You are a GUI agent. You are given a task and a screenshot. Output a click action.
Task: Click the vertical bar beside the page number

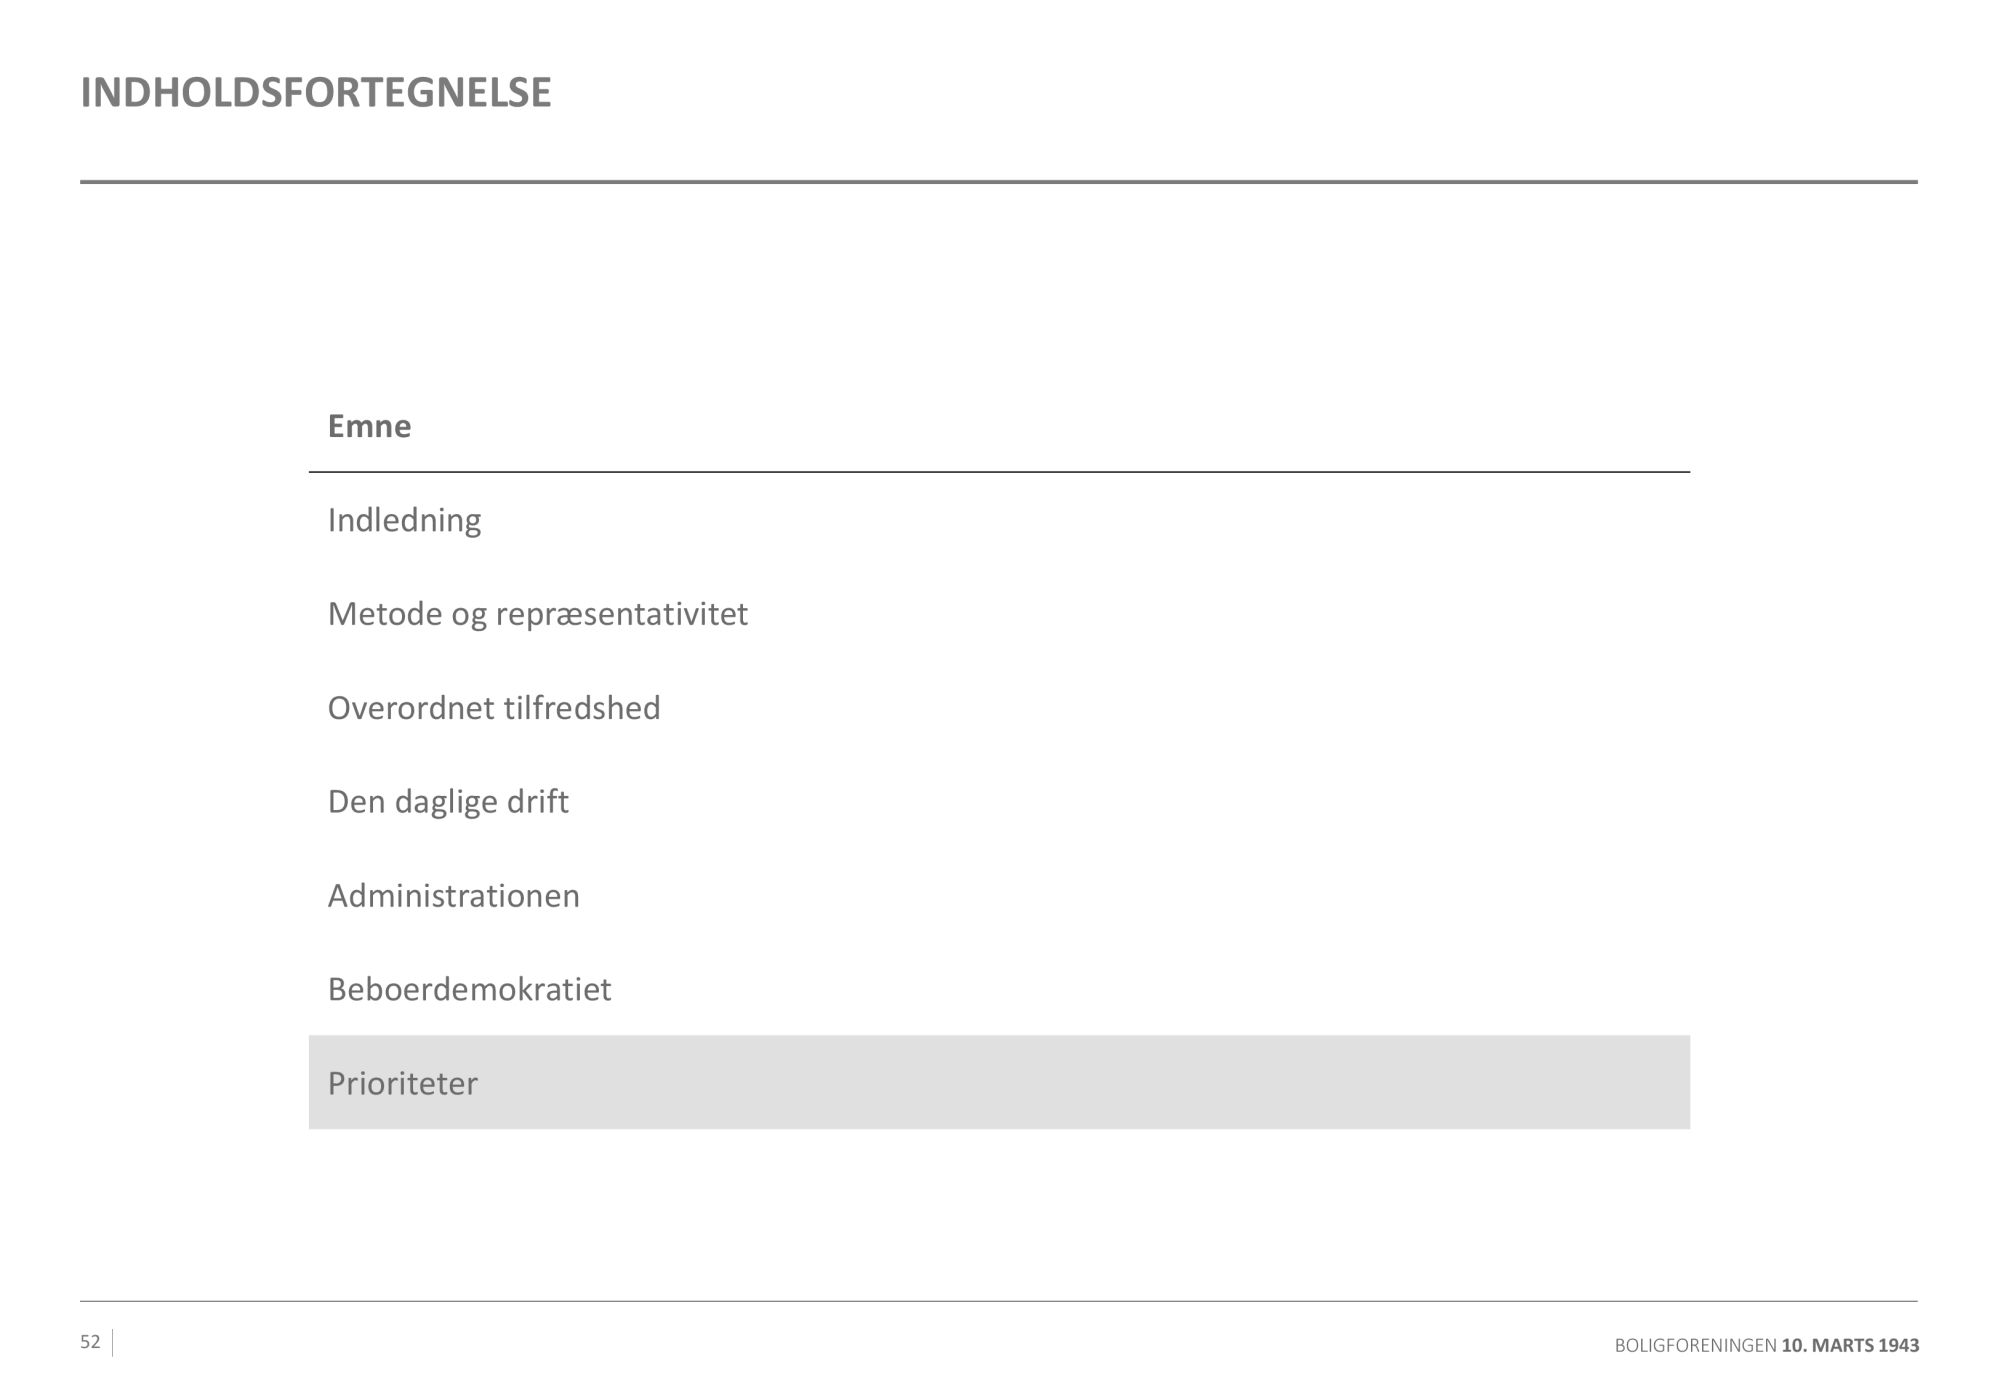(x=113, y=1343)
